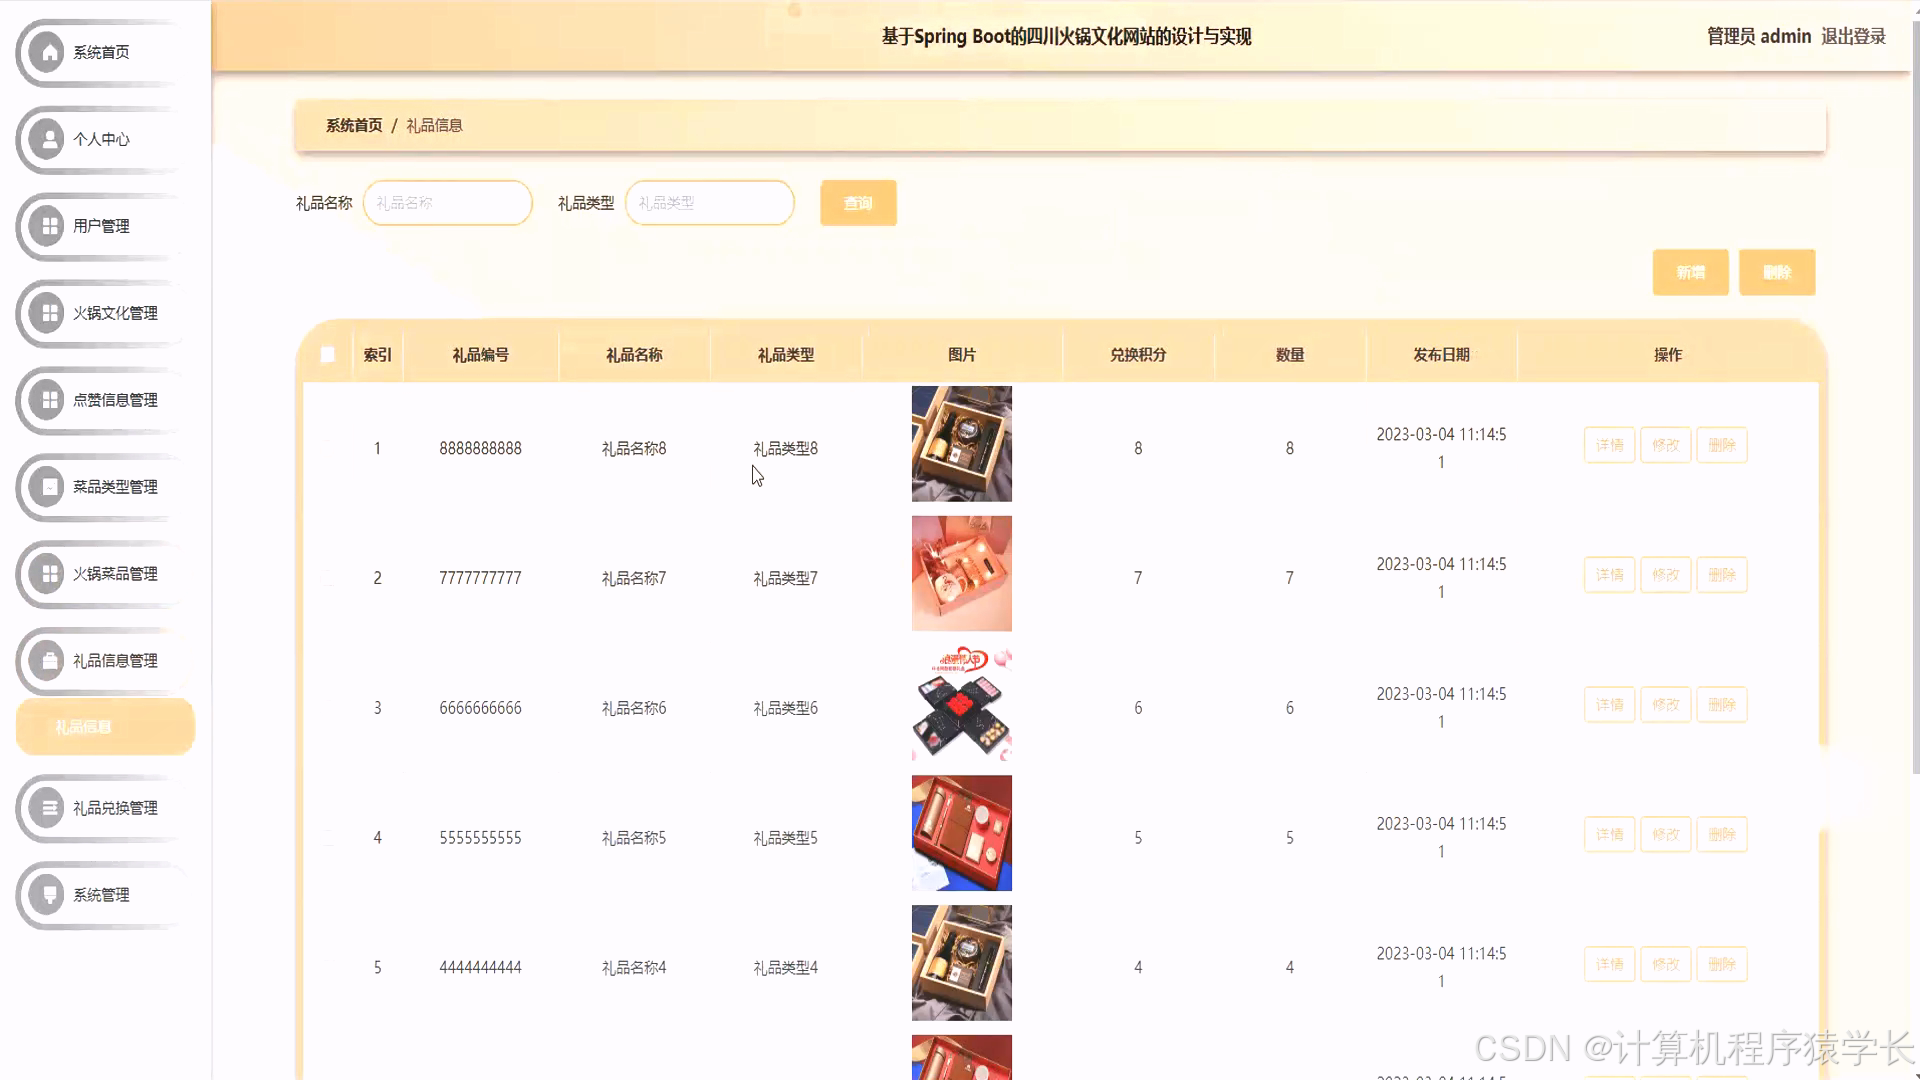
Task: Toggle the select-all checkbox in table header
Action: point(327,354)
